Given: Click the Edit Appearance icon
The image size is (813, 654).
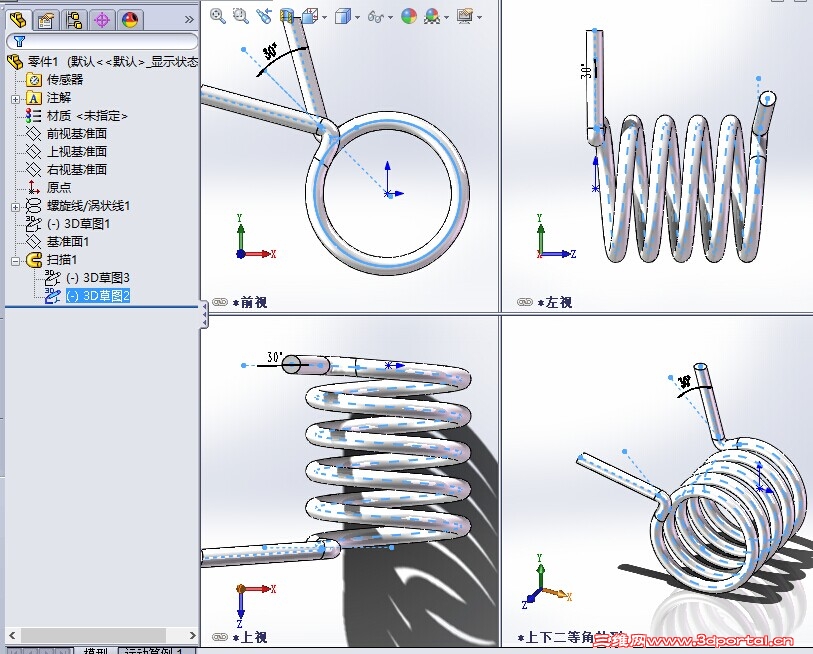Looking at the screenshot, I should (410, 15).
